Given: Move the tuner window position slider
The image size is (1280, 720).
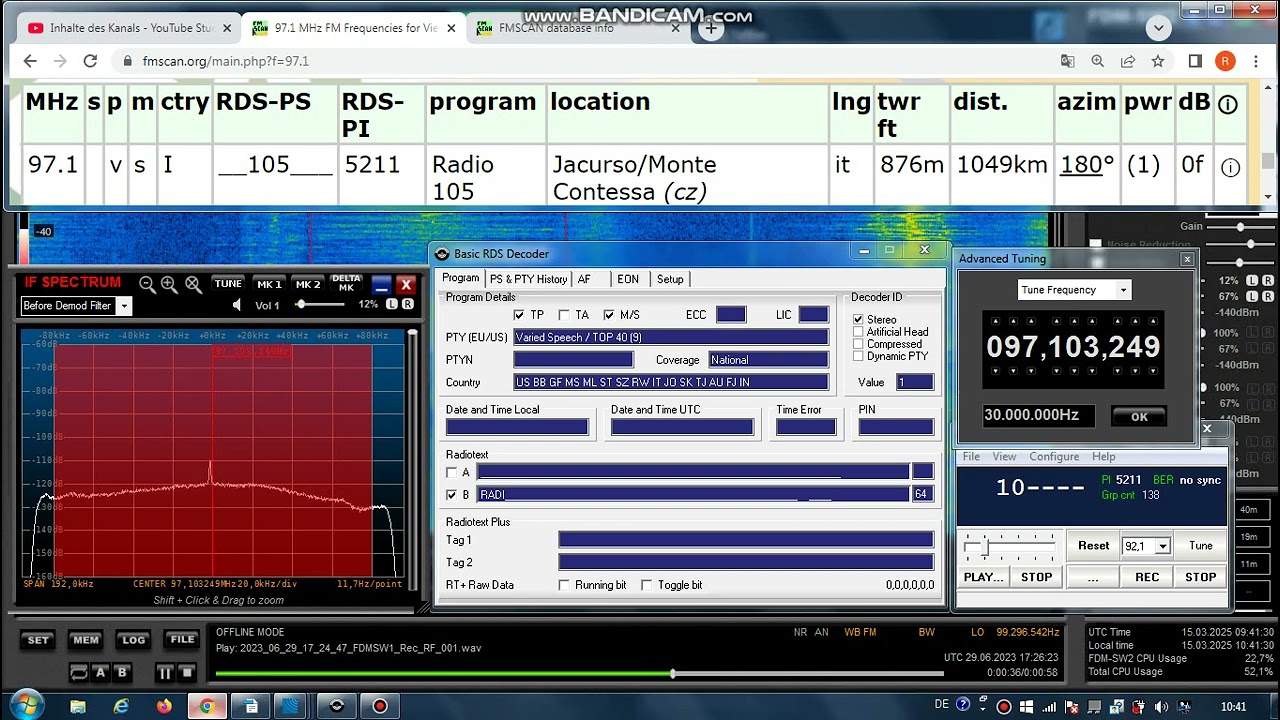Looking at the screenshot, I should (984, 546).
